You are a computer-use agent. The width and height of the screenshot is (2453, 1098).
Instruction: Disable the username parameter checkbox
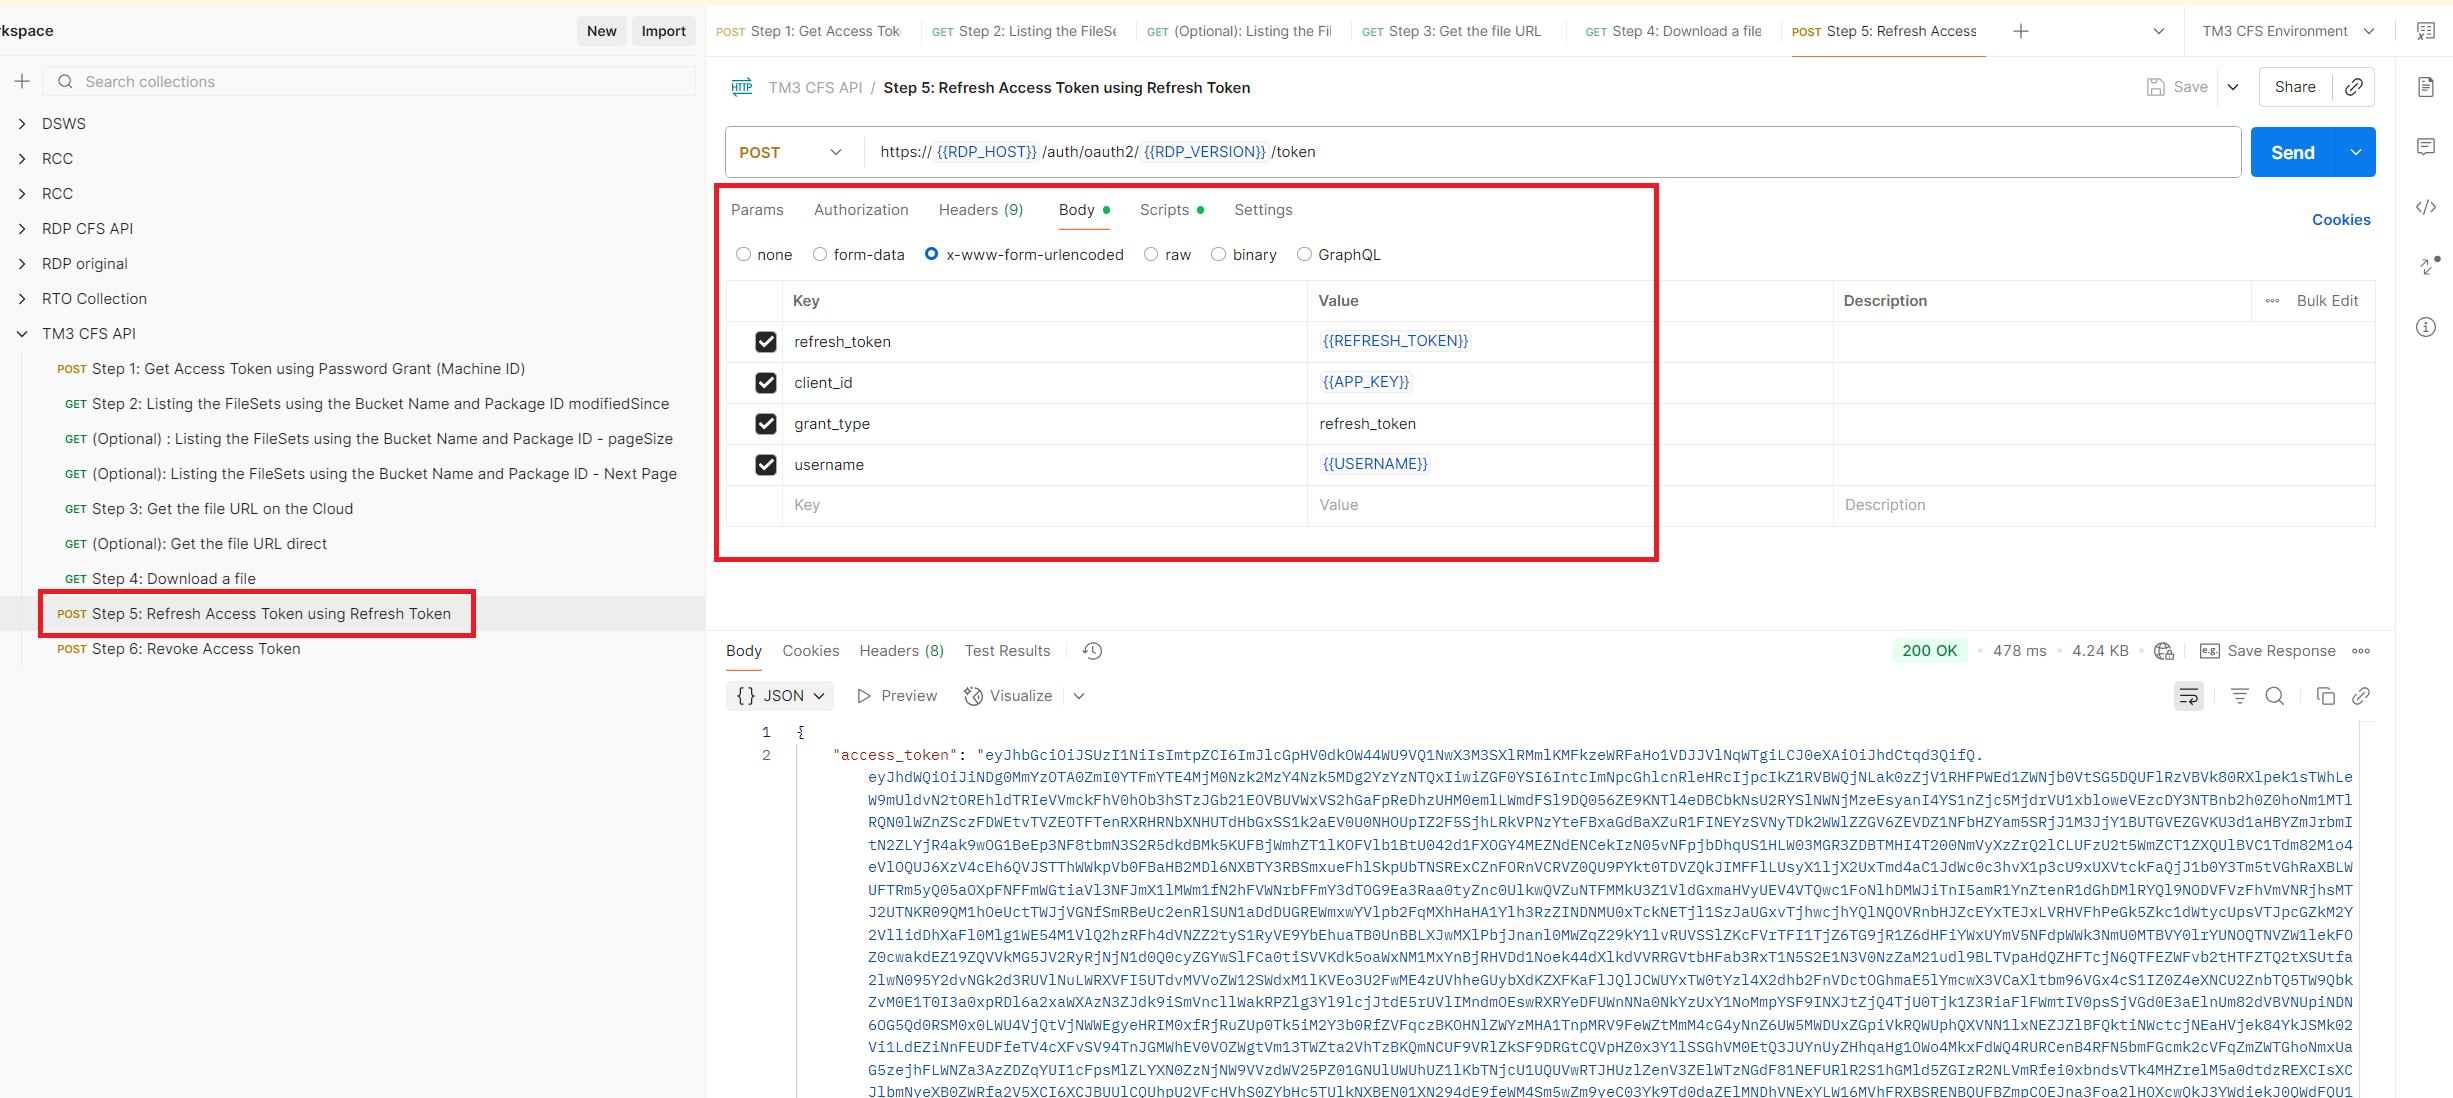coord(766,465)
